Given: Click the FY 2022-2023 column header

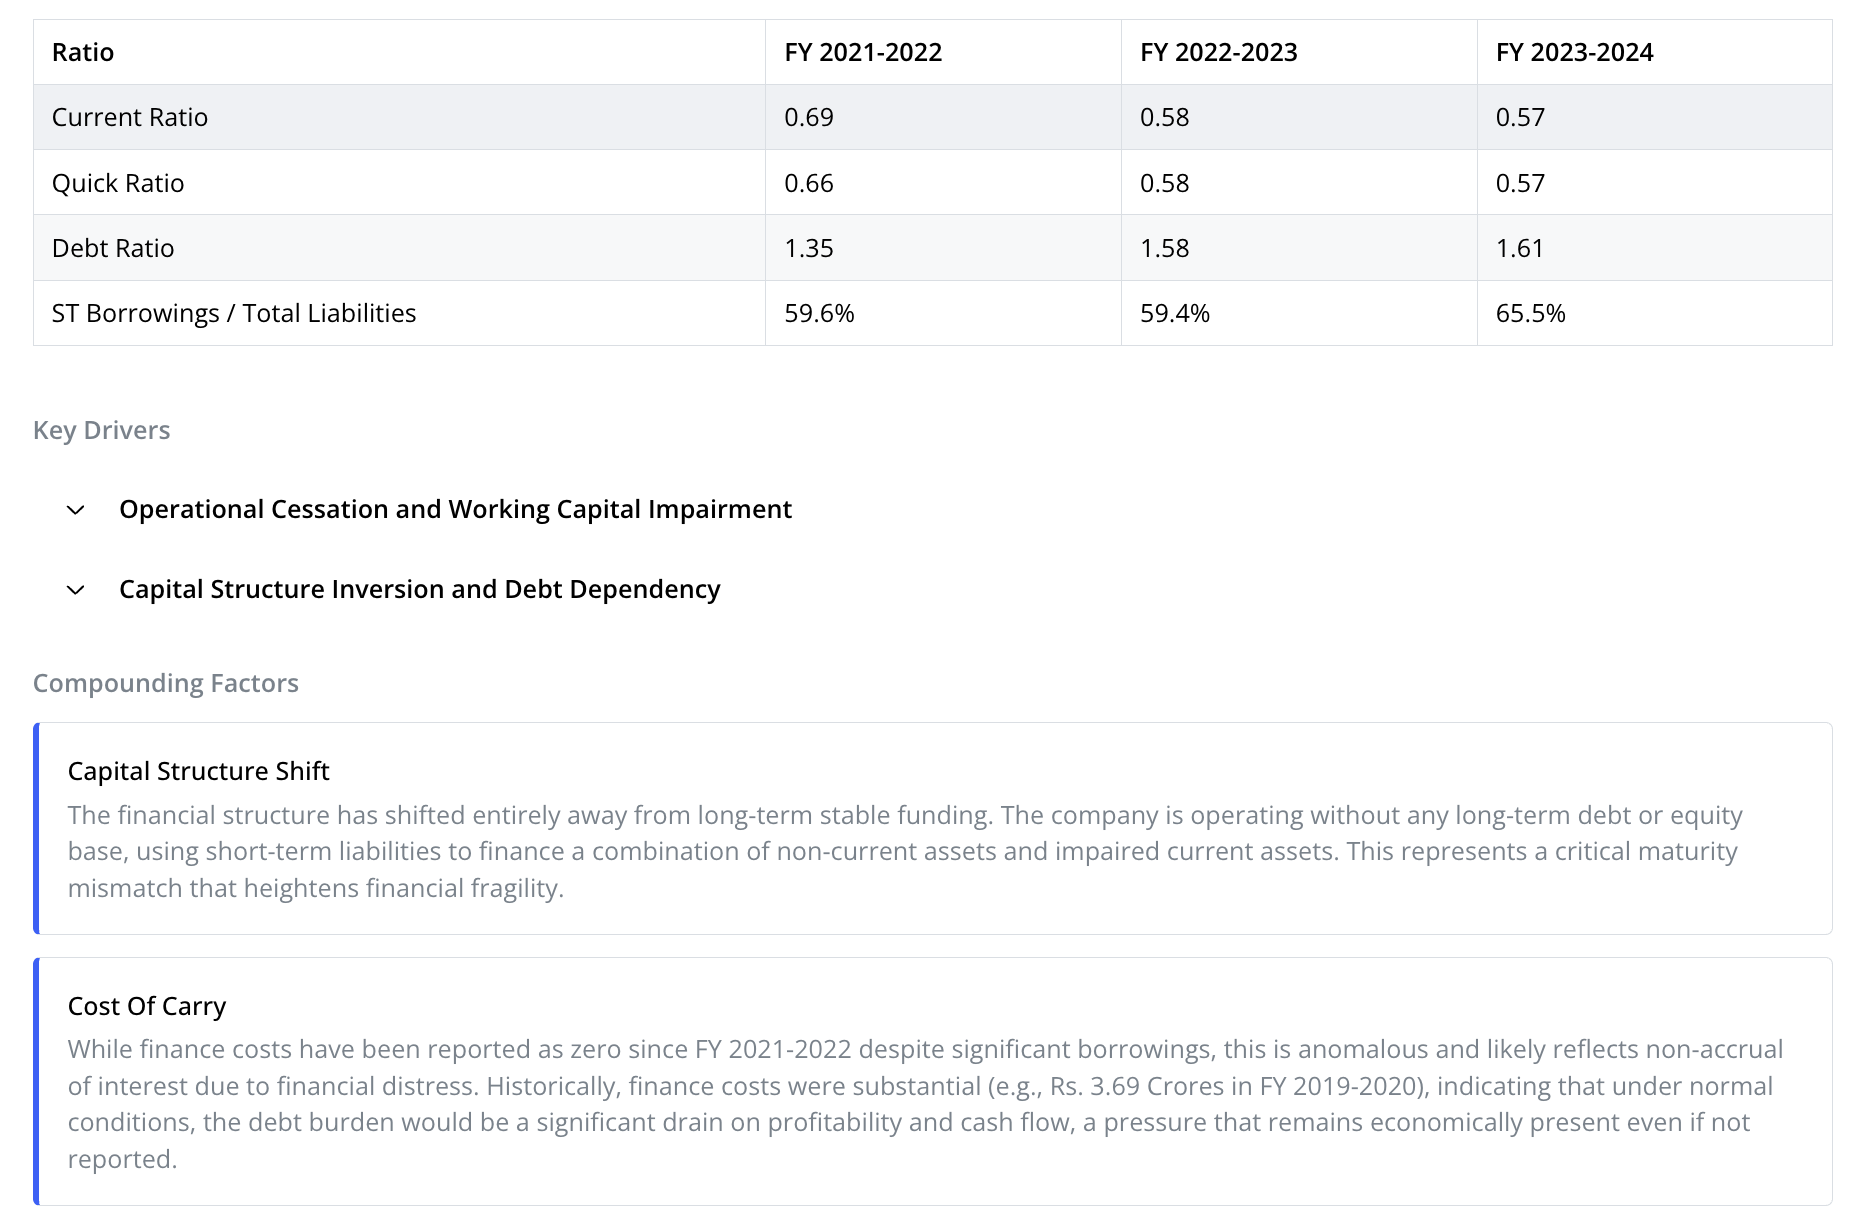Looking at the screenshot, I should pos(1218,52).
